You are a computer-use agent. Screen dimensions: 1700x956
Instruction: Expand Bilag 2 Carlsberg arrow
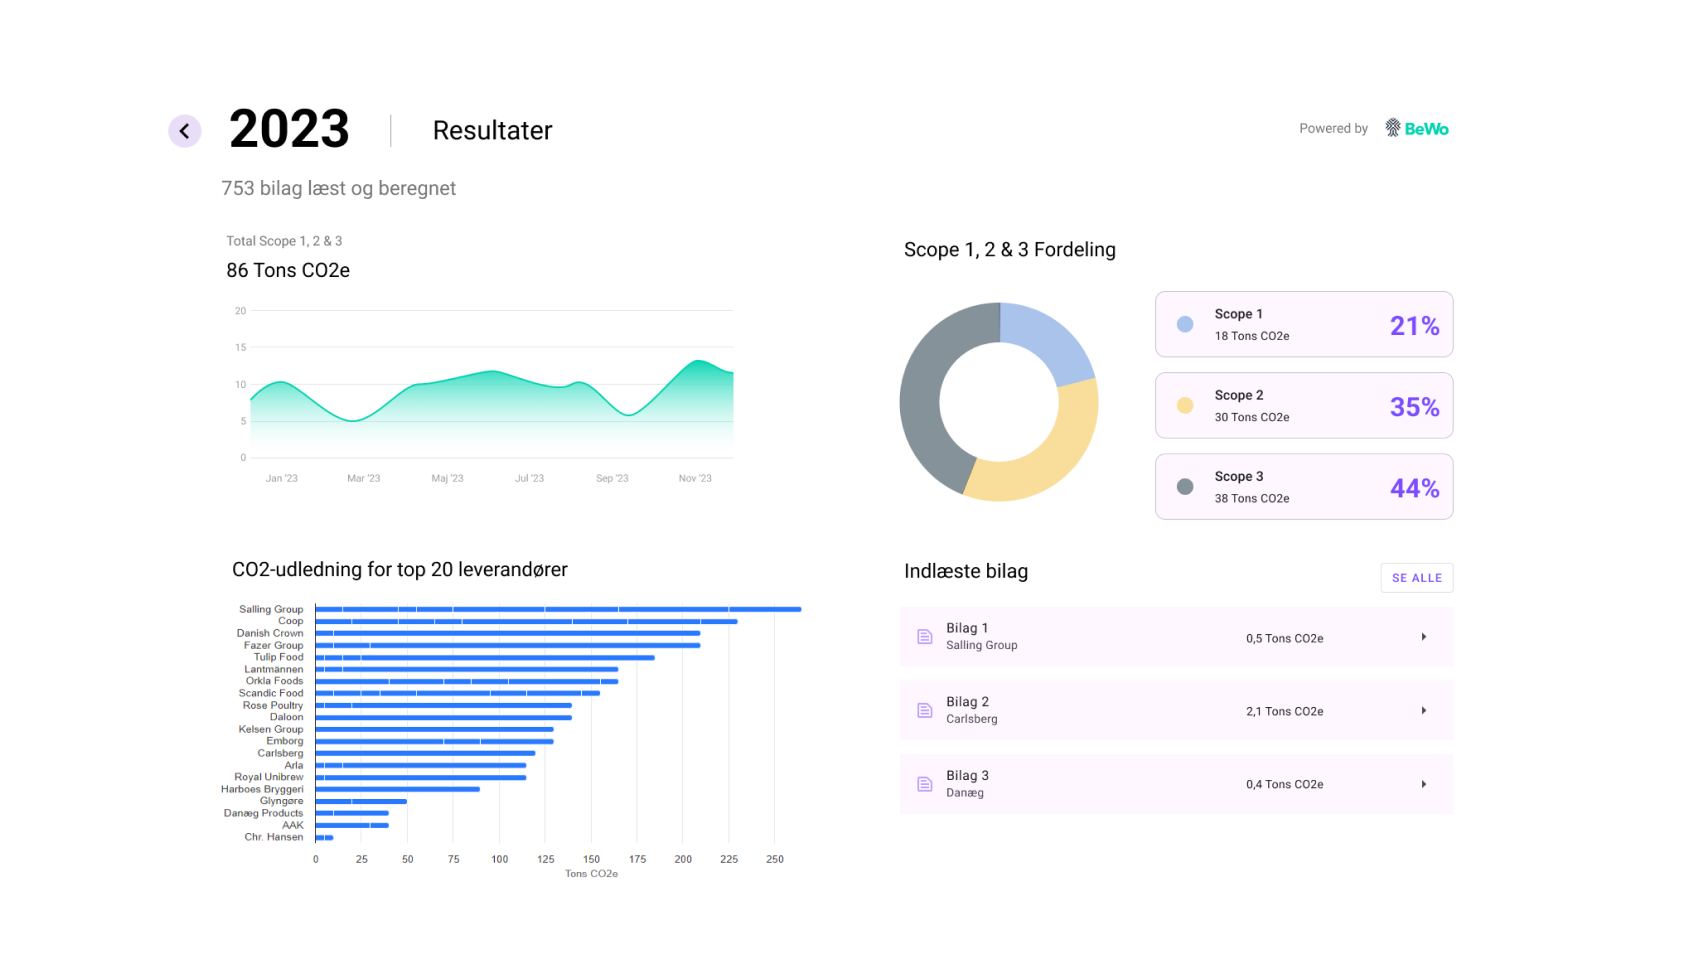[1423, 711]
